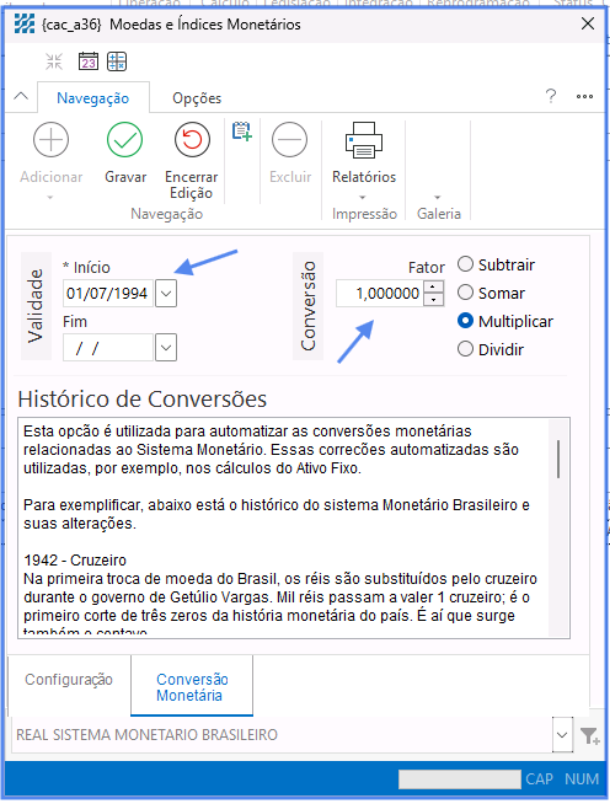Open the Relatórios printer icon
The height and width of the screenshot is (801, 610).
(x=364, y=140)
